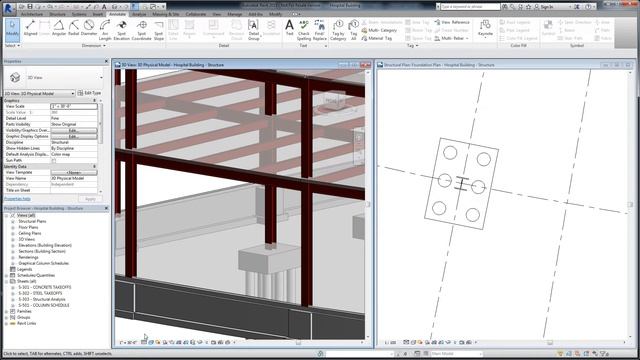Click Edit for Visibility/Graphics Overrides
The image size is (640, 360).
tap(74, 130)
